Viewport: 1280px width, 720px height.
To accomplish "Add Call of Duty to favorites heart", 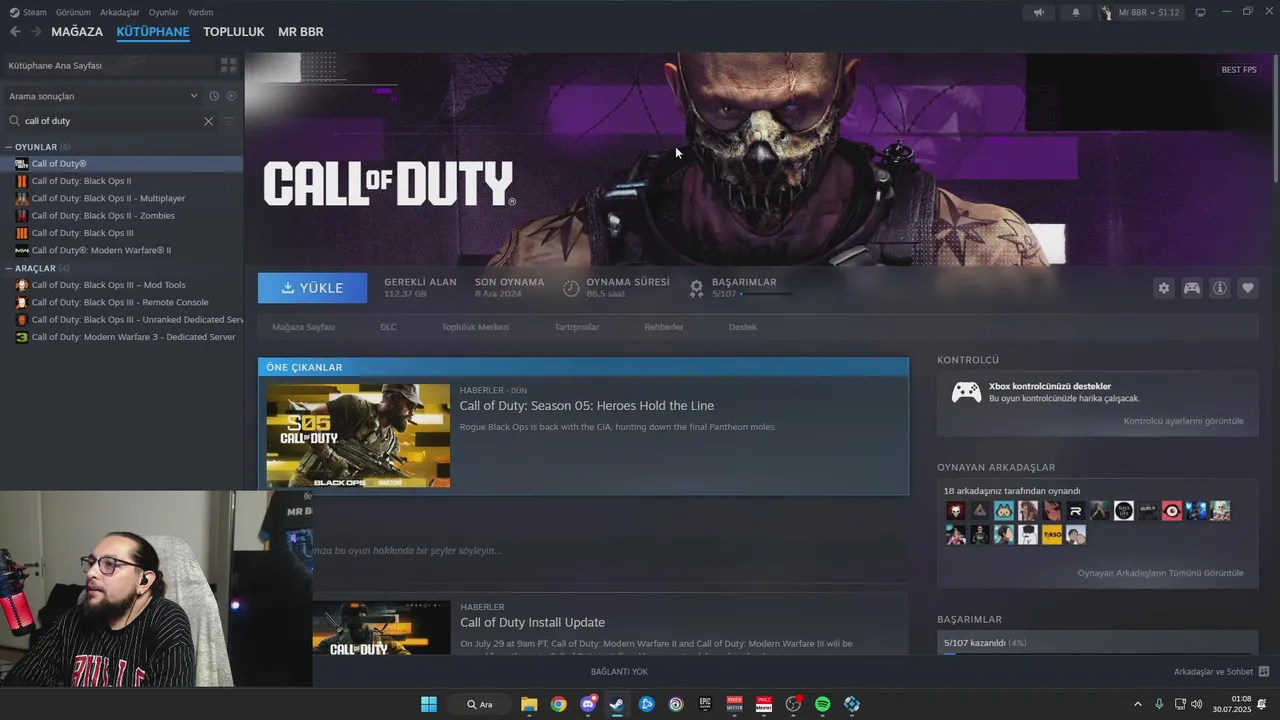I will pos(1248,288).
